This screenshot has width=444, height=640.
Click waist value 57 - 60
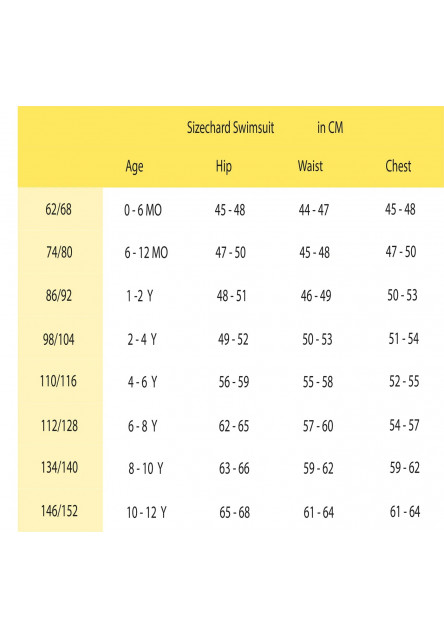(318, 426)
